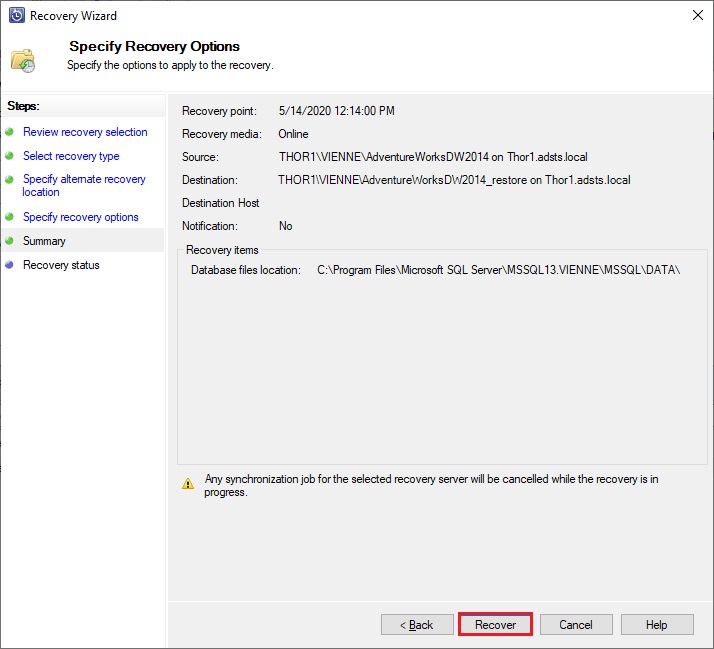714x649 pixels.
Task: Click the Recovery Wizard title bar icon
Action: pyautogui.click(x=17, y=15)
